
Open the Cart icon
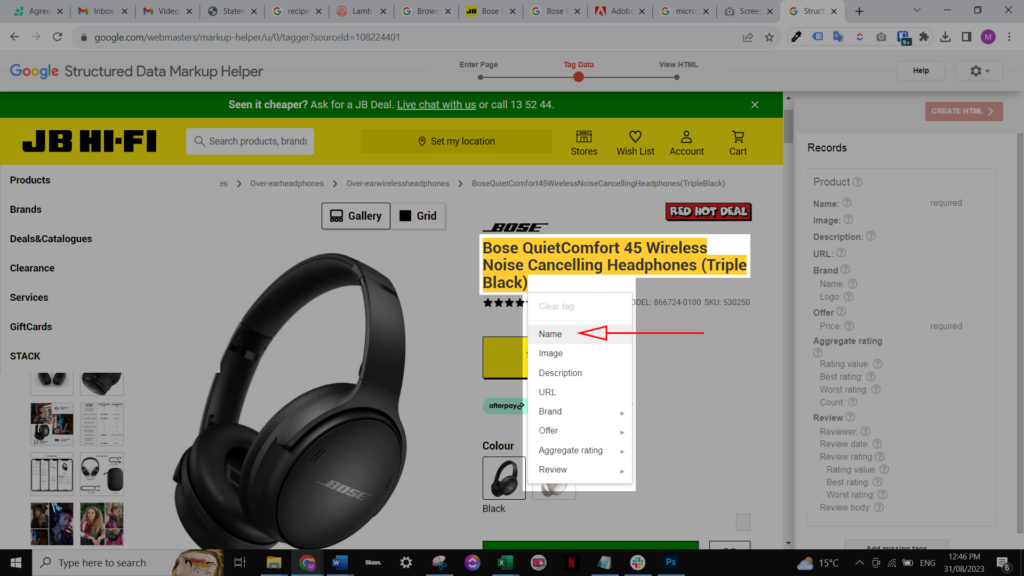click(737, 142)
